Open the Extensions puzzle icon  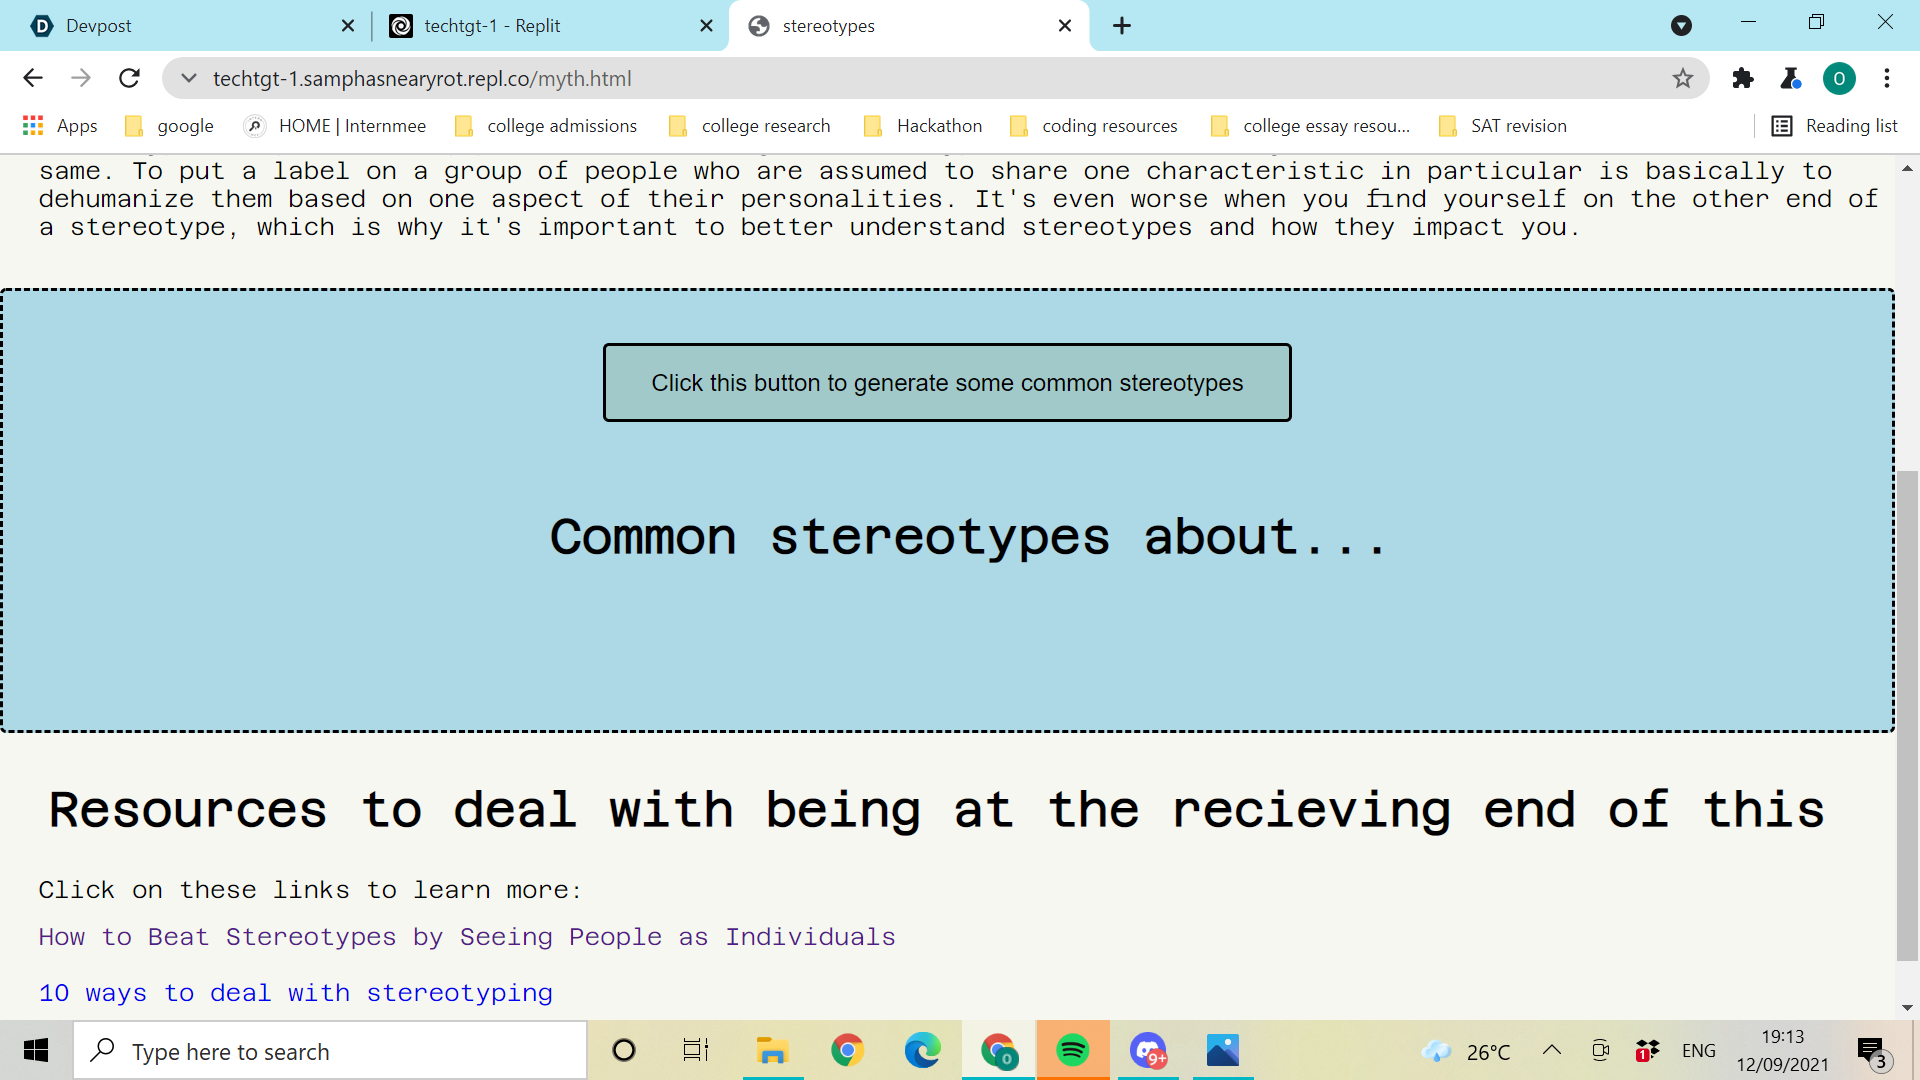(x=1743, y=78)
